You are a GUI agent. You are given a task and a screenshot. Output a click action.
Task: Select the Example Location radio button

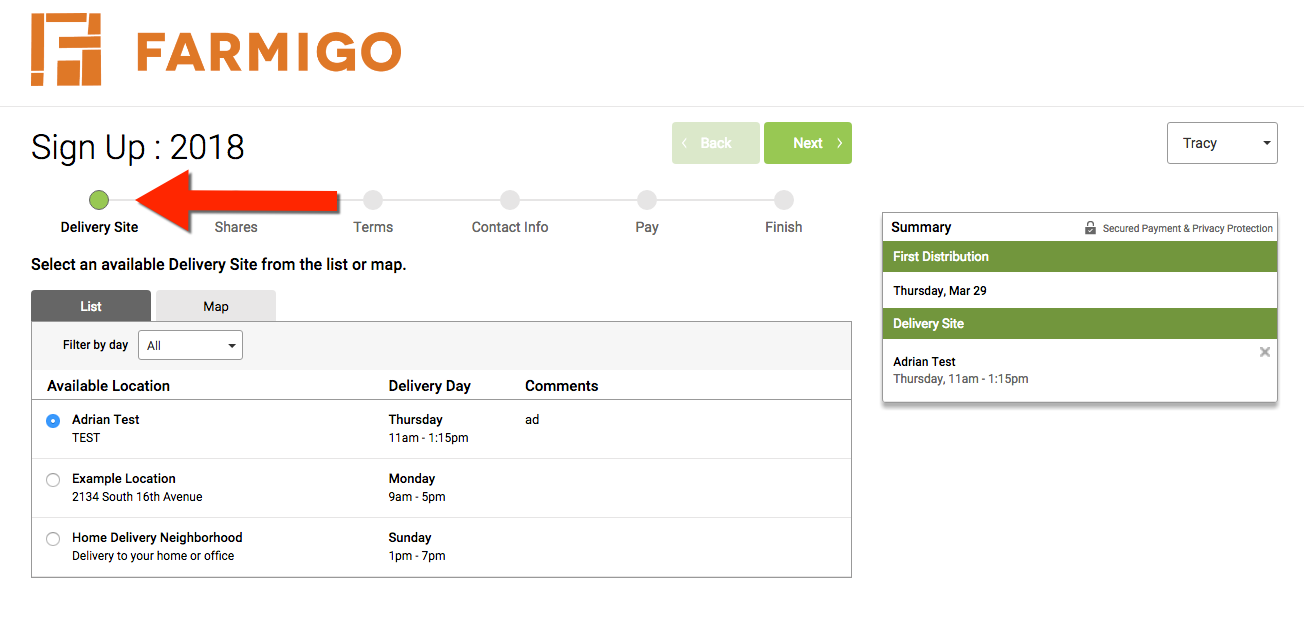tap(53, 480)
